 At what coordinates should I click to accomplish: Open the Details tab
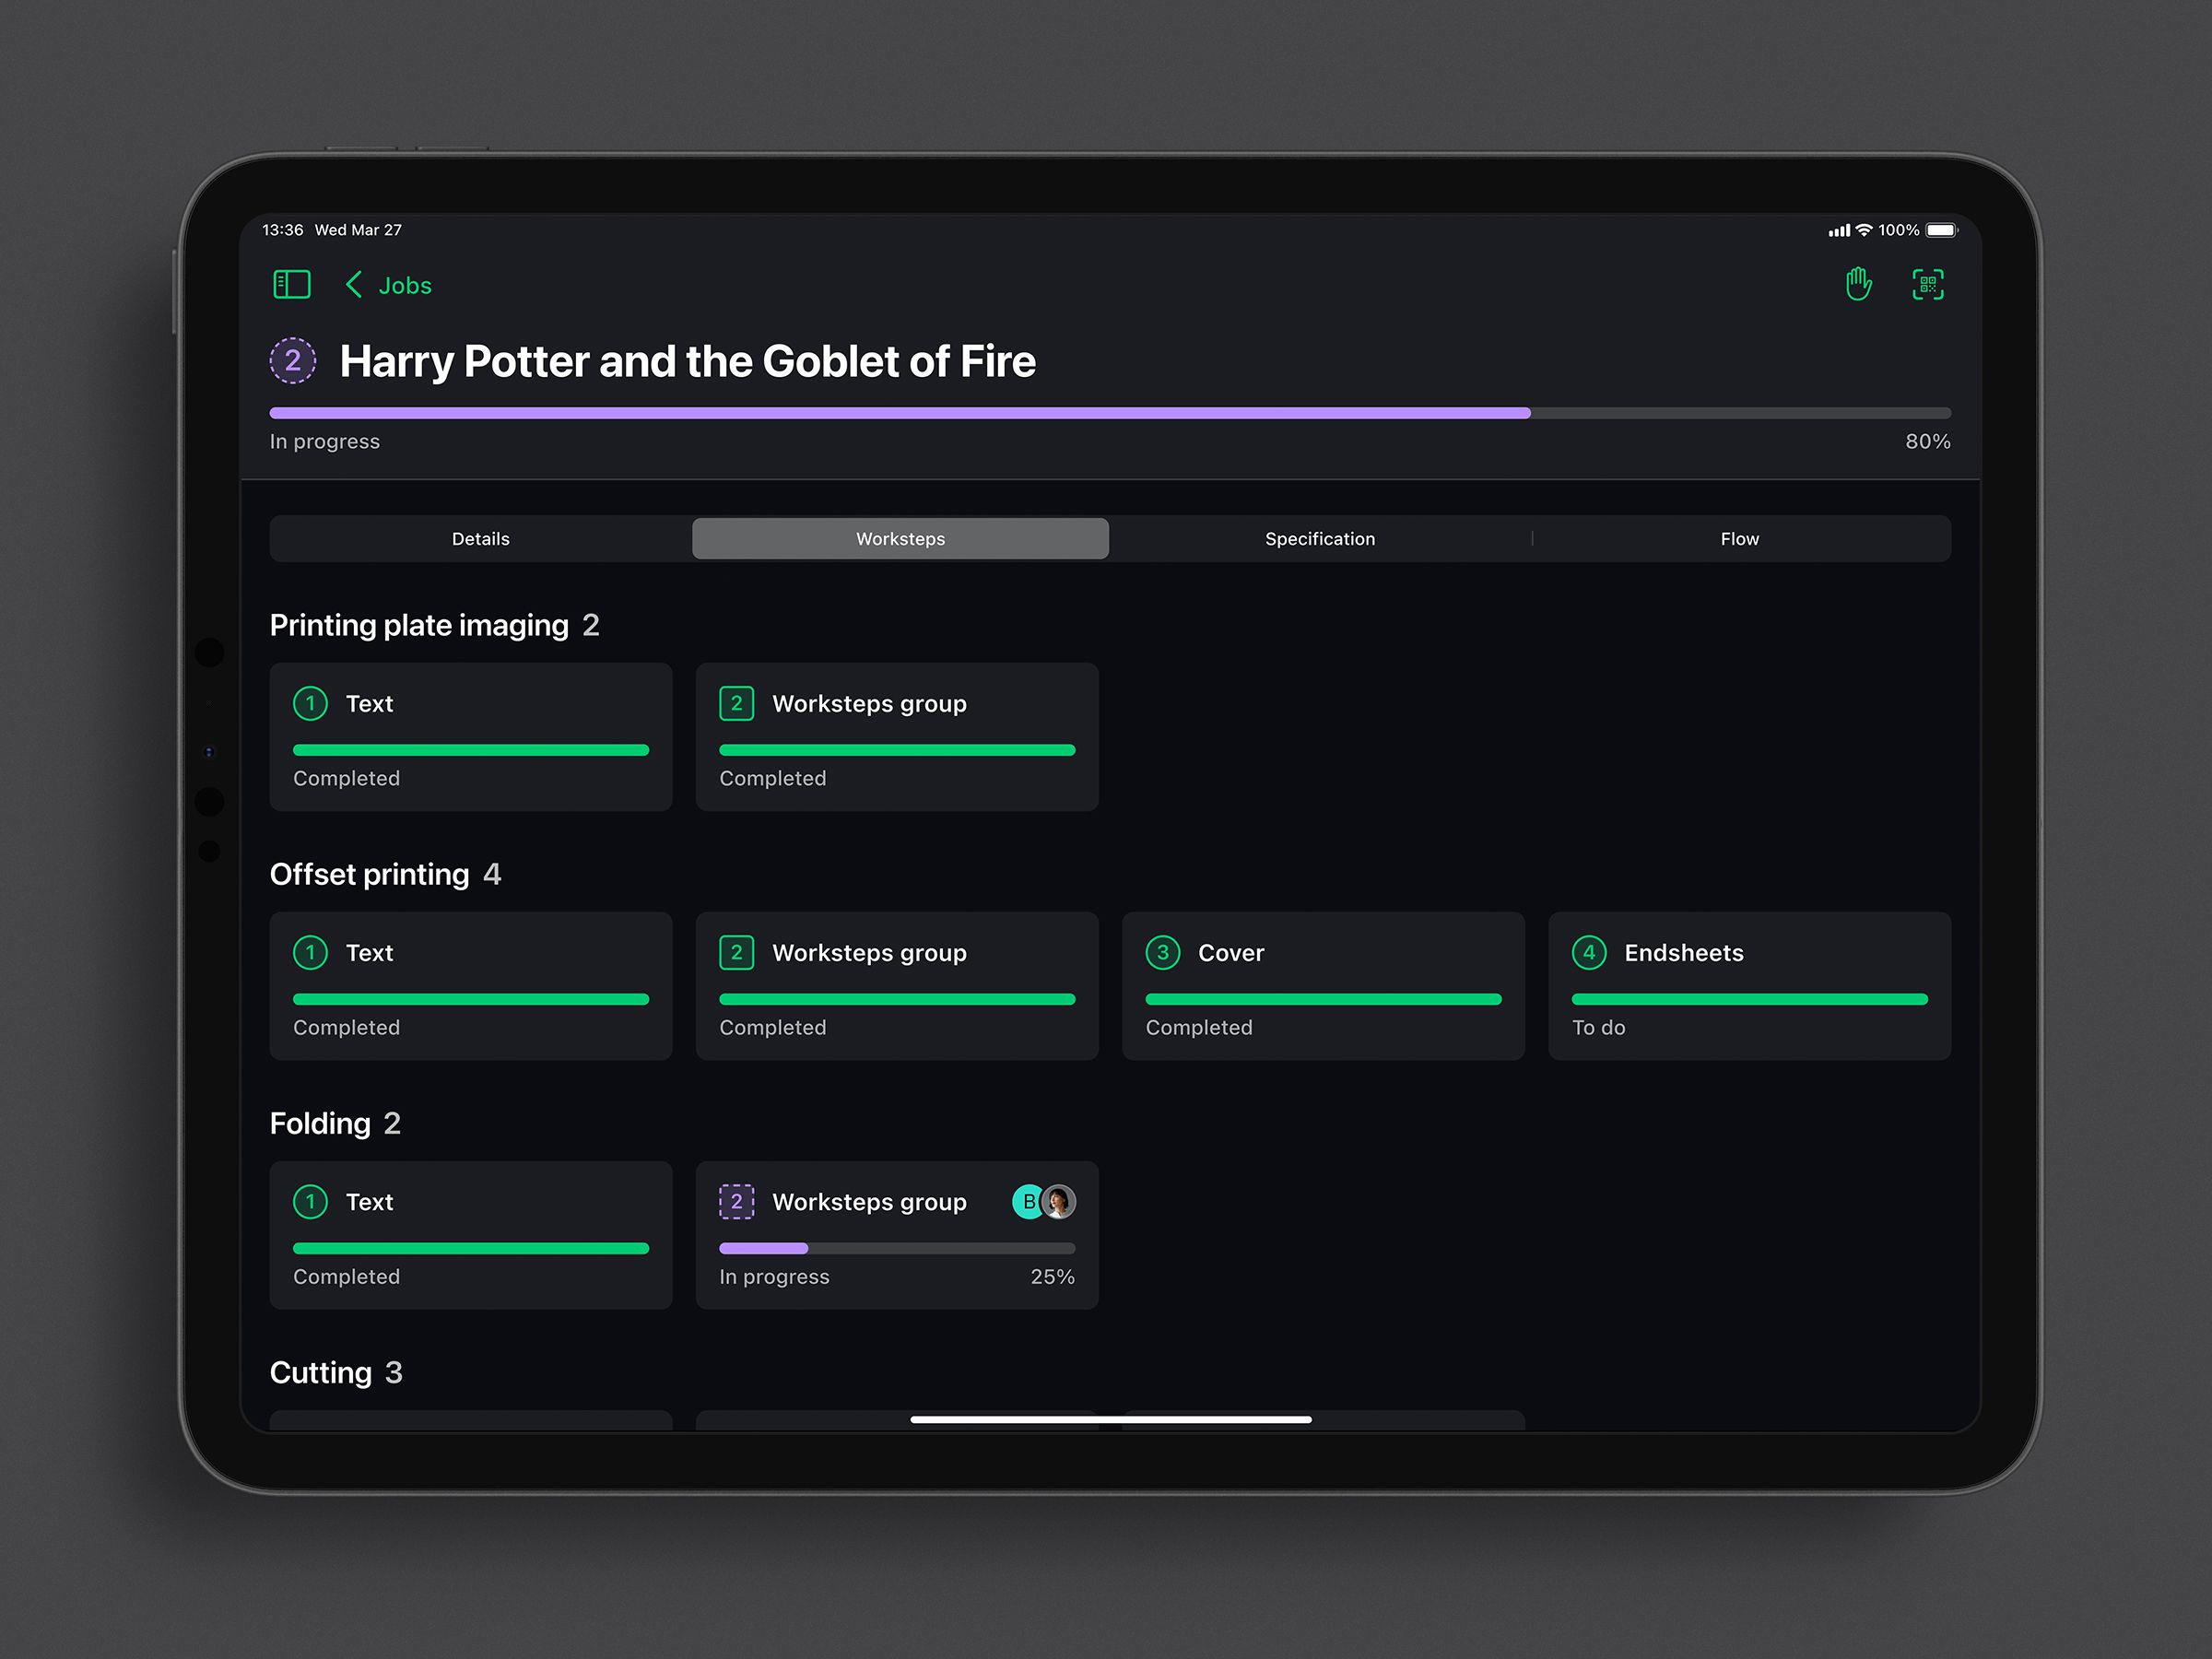pos(481,539)
